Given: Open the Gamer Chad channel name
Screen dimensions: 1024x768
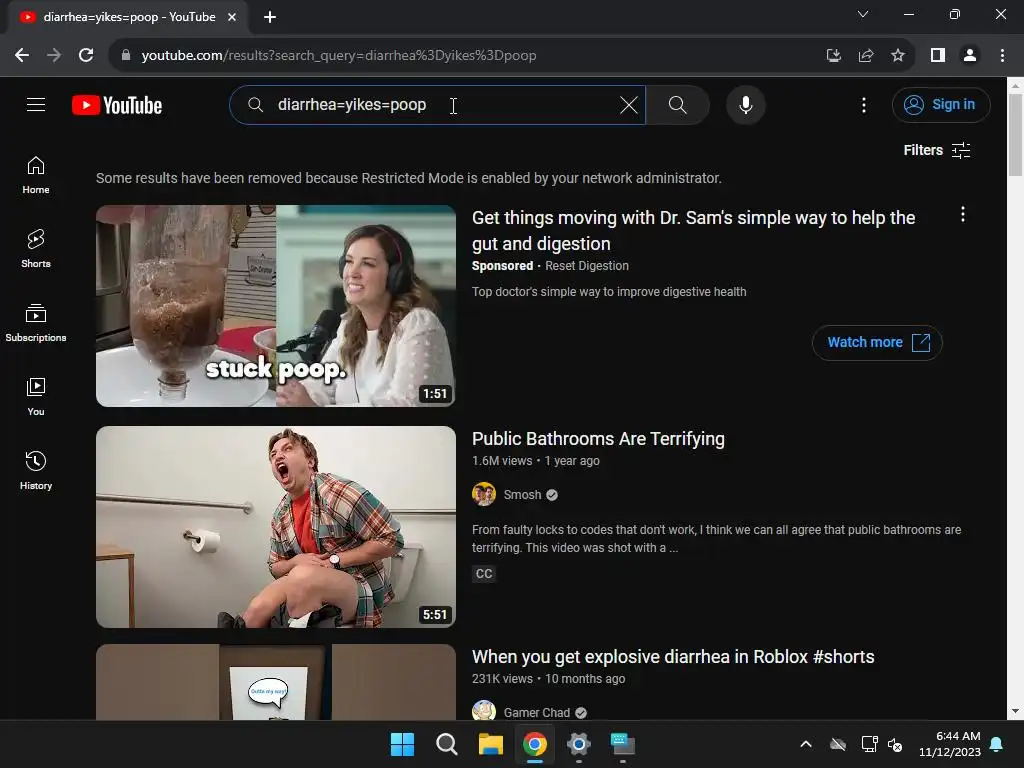Looking at the screenshot, I should click(536, 712).
